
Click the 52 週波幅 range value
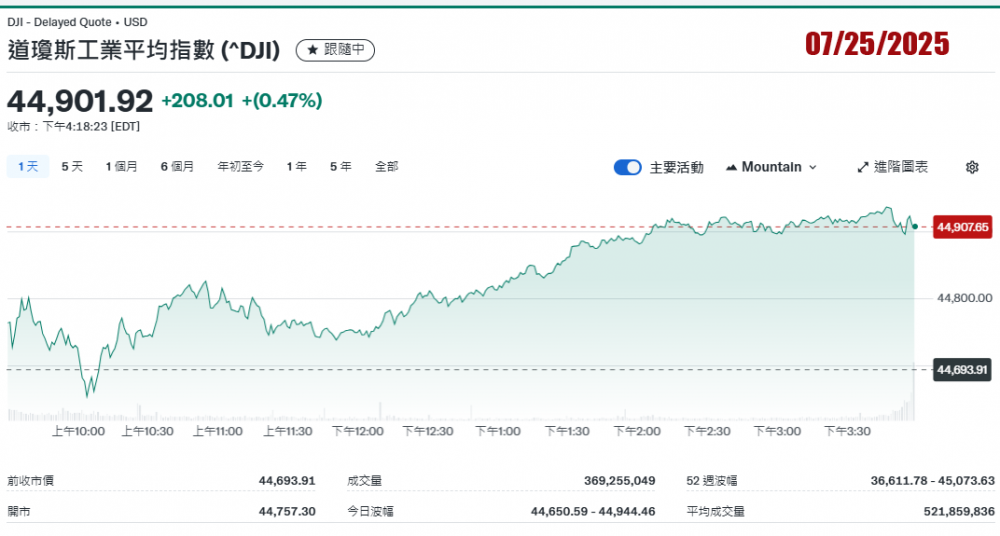pyautogui.click(x=932, y=481)
